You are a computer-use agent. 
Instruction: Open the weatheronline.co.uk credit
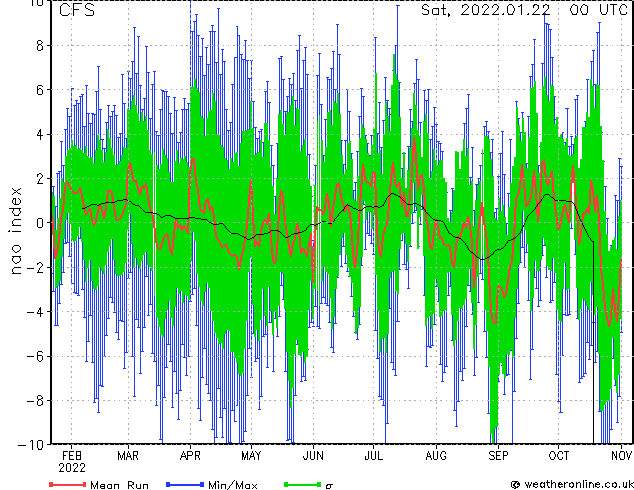572,484
